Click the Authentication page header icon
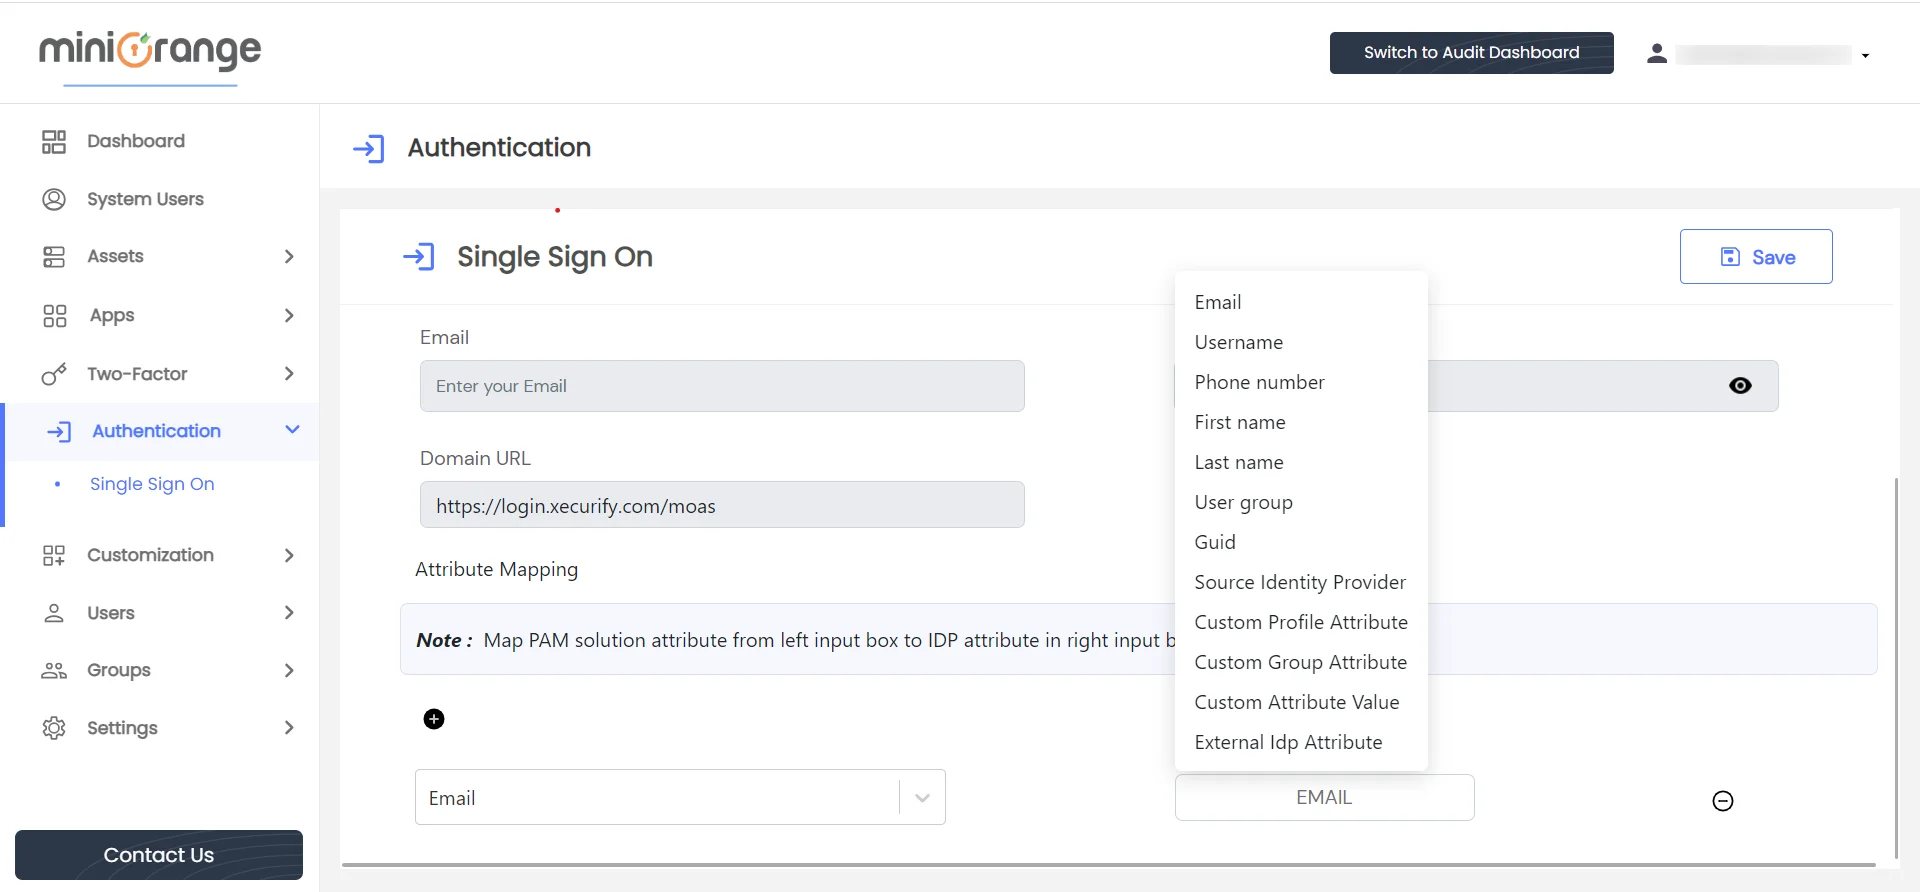The width and height of the screenshot is (1920, 892). [369, 149]
